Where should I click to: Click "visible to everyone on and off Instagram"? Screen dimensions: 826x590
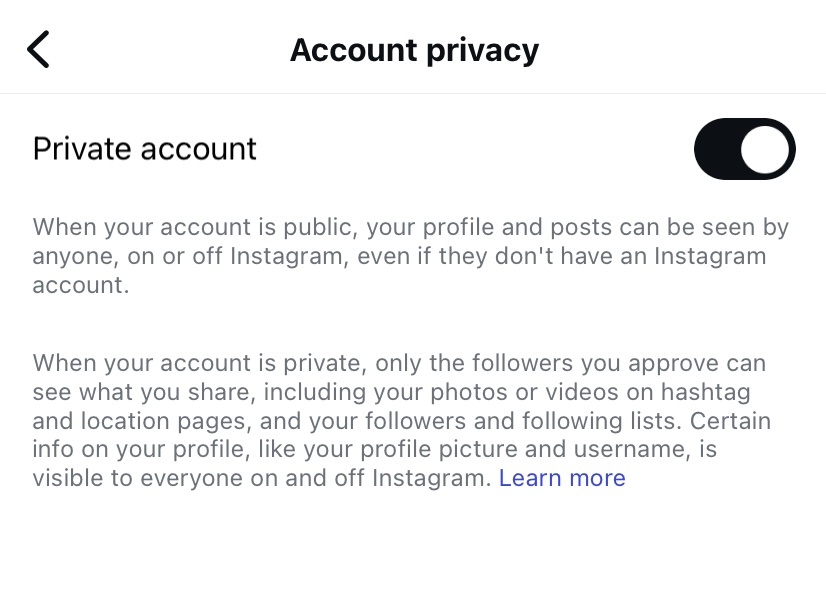point(262,478)
